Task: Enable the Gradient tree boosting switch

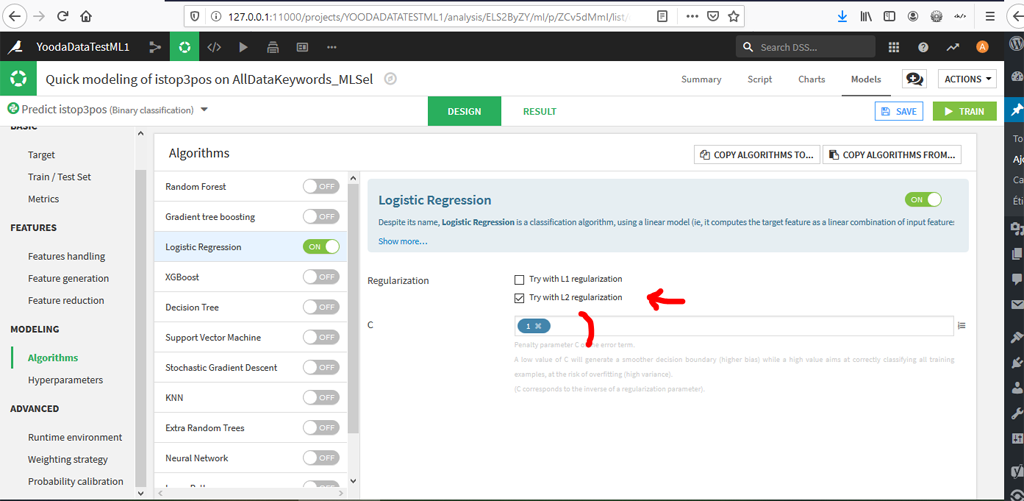Action: pyautogui.click(x=321, y=217)
